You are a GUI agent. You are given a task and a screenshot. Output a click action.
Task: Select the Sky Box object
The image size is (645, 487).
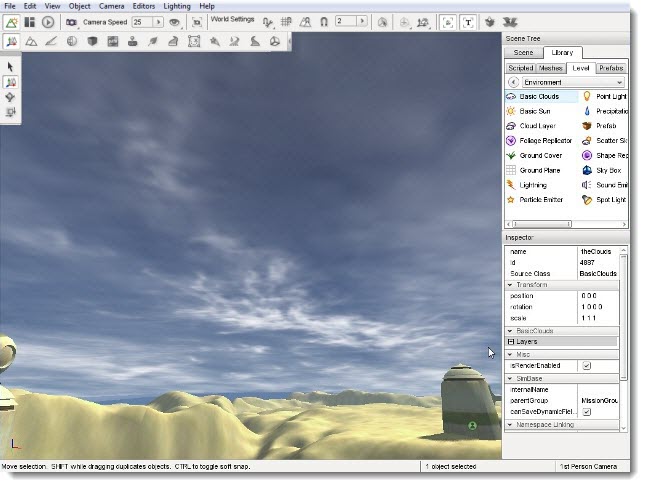[x=607, y=170]
